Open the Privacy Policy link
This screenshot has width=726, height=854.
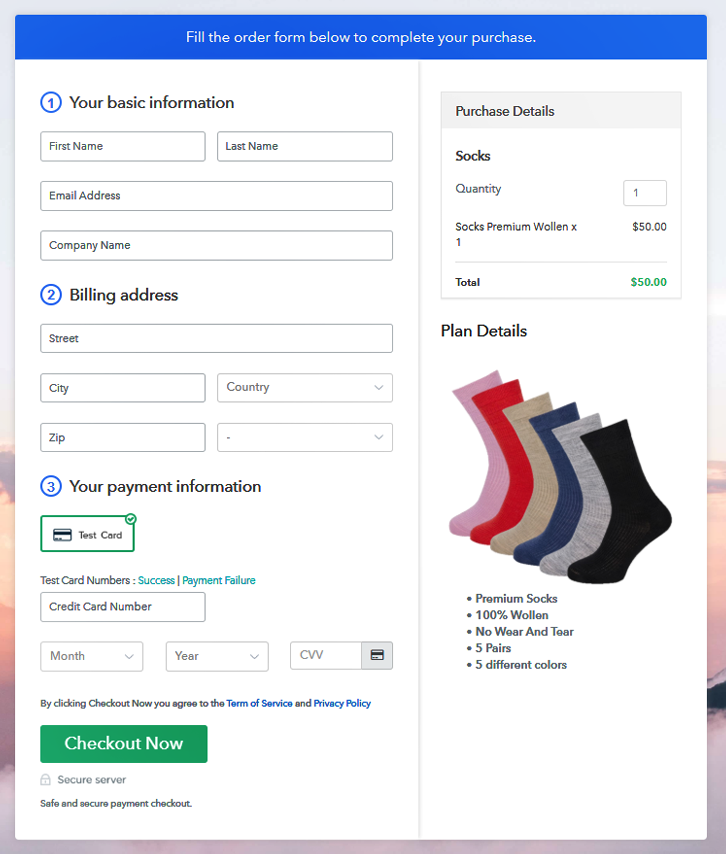tap(342, 703)
